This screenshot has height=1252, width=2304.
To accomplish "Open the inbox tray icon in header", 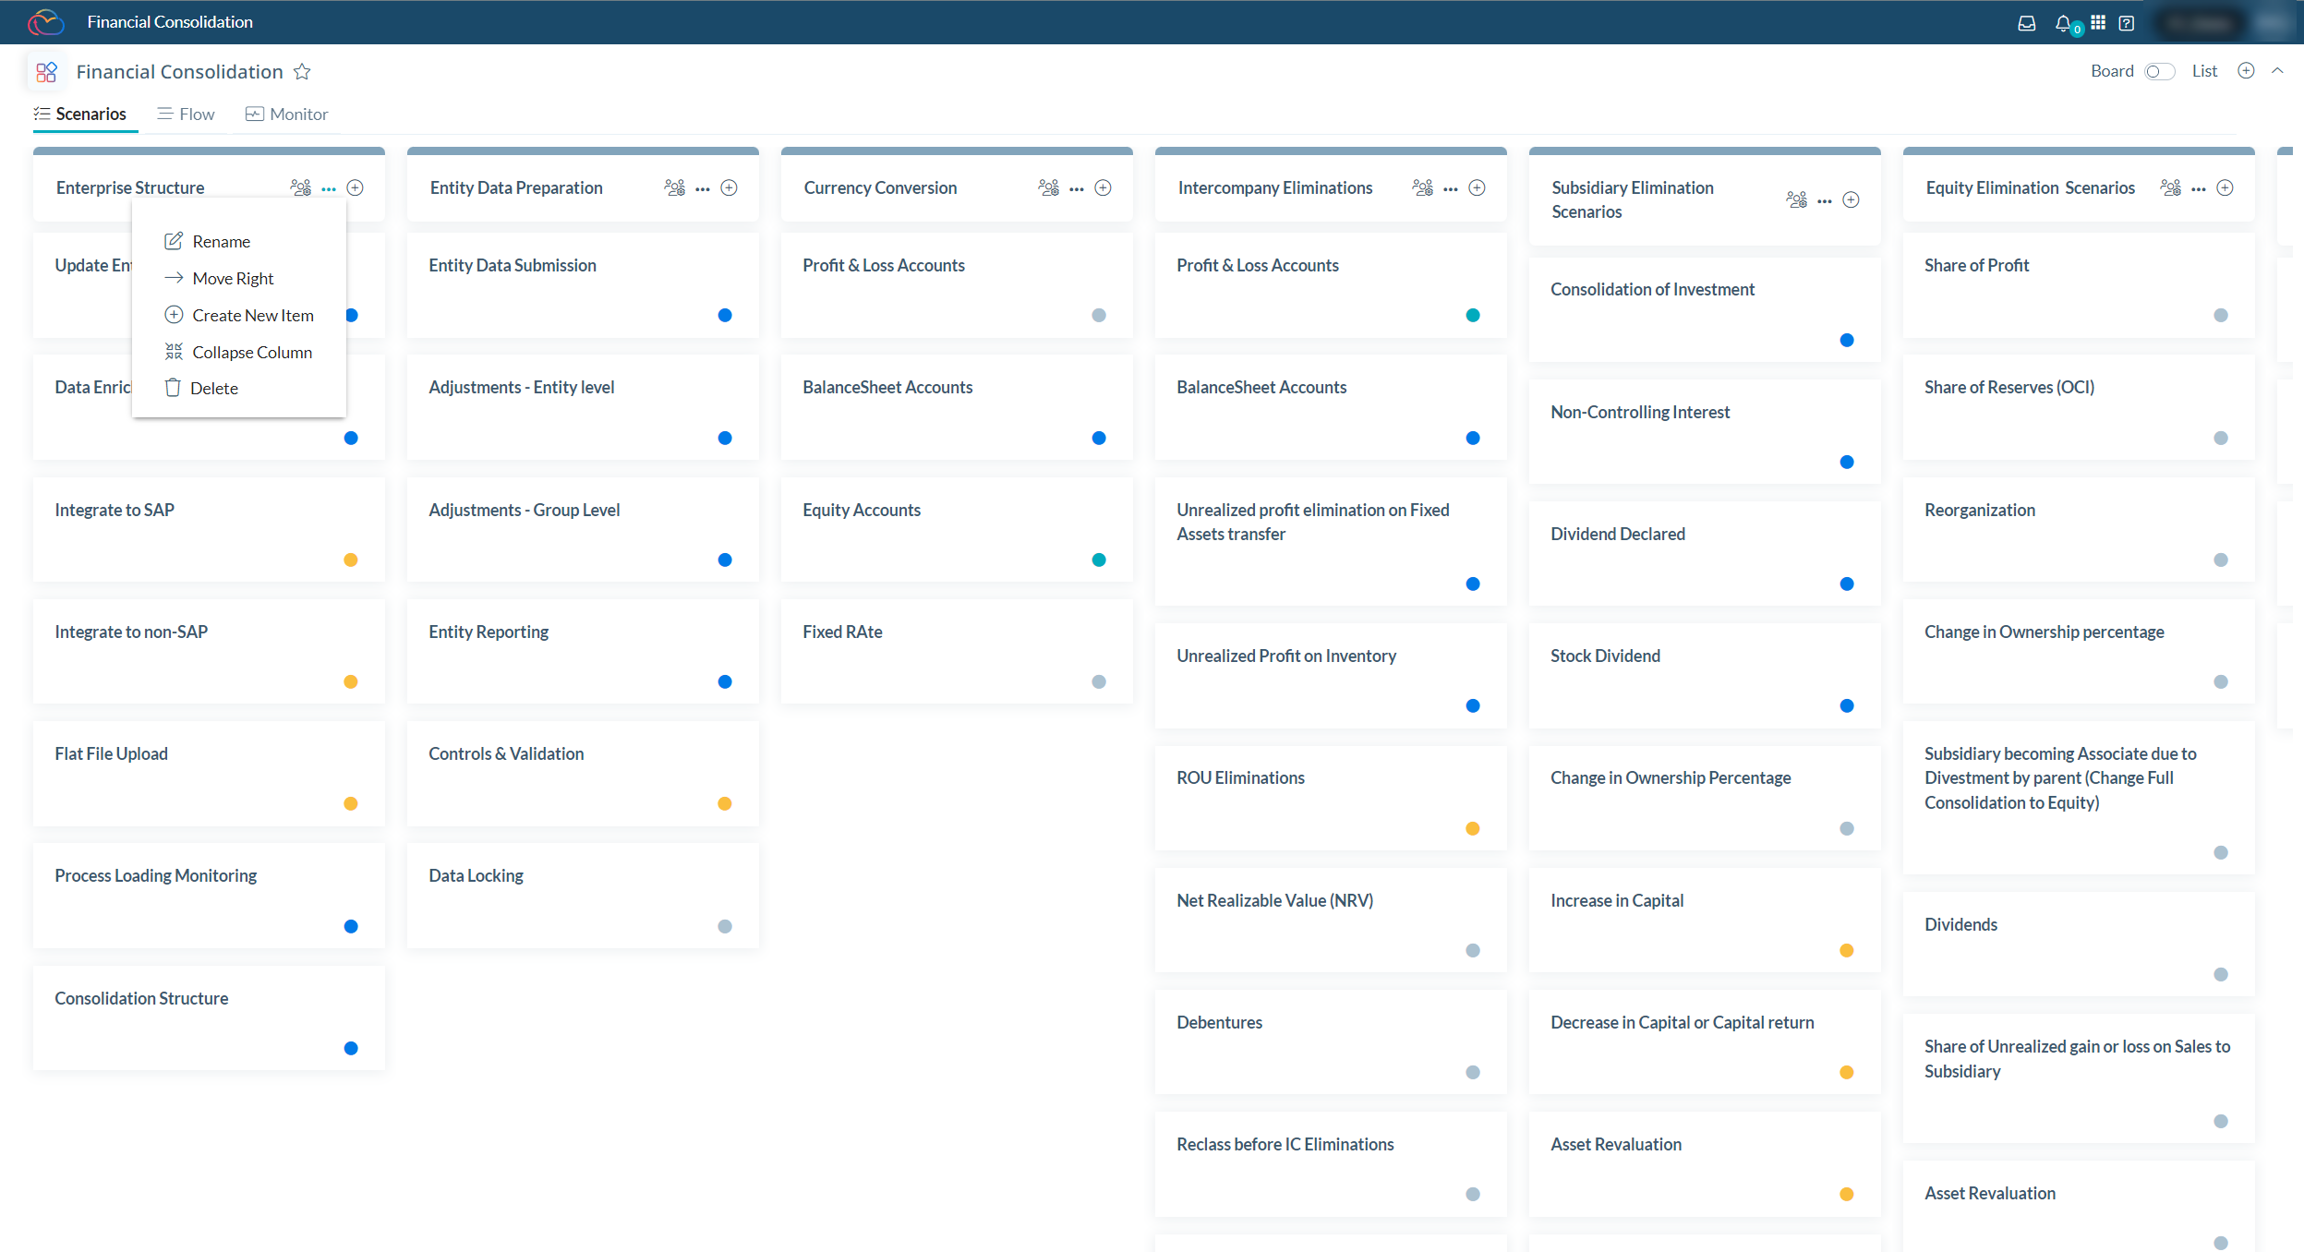I will coord(2026,23).
